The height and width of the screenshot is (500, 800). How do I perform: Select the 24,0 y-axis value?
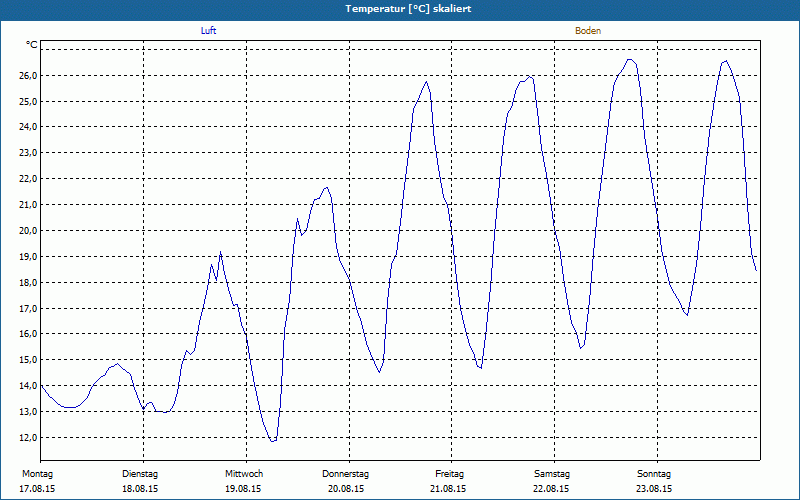[28, 127]
